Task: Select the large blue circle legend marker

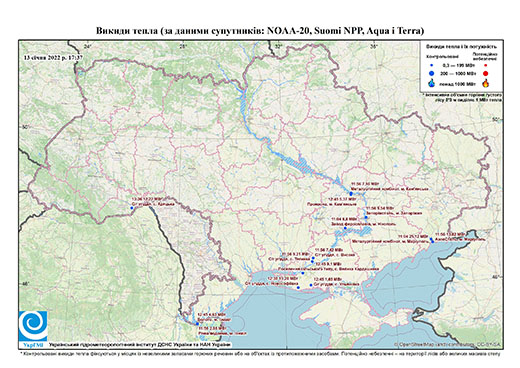Action: (x=432, y=73)
